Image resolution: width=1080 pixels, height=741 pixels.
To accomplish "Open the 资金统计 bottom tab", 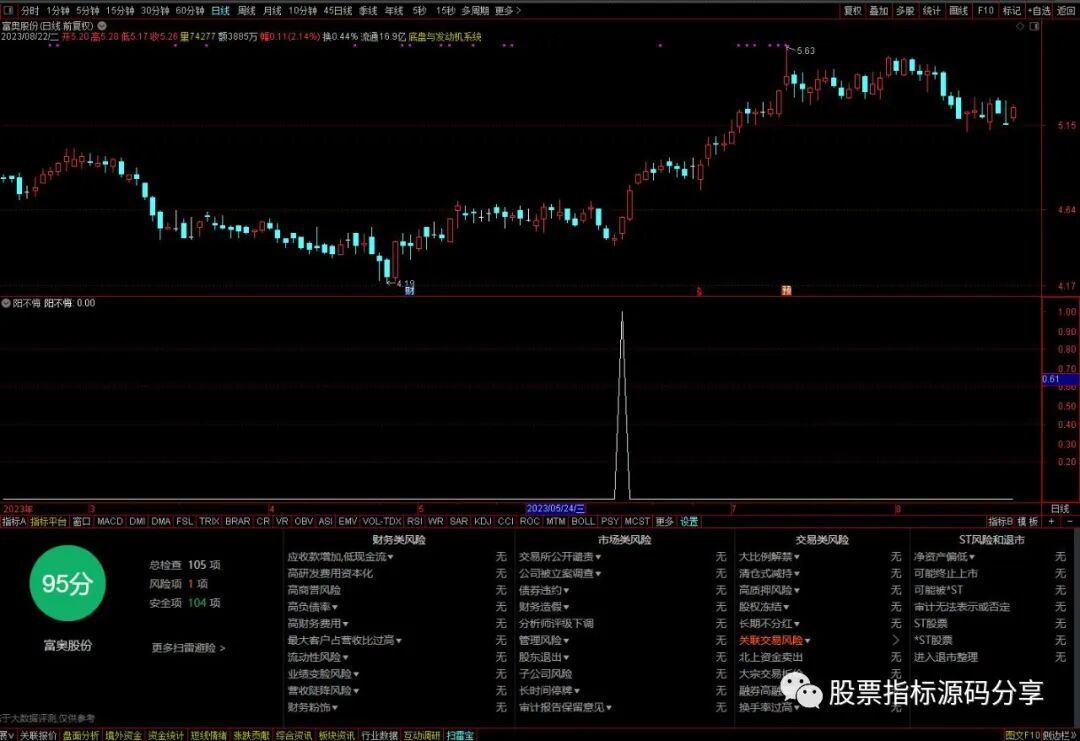I will 166,735.
